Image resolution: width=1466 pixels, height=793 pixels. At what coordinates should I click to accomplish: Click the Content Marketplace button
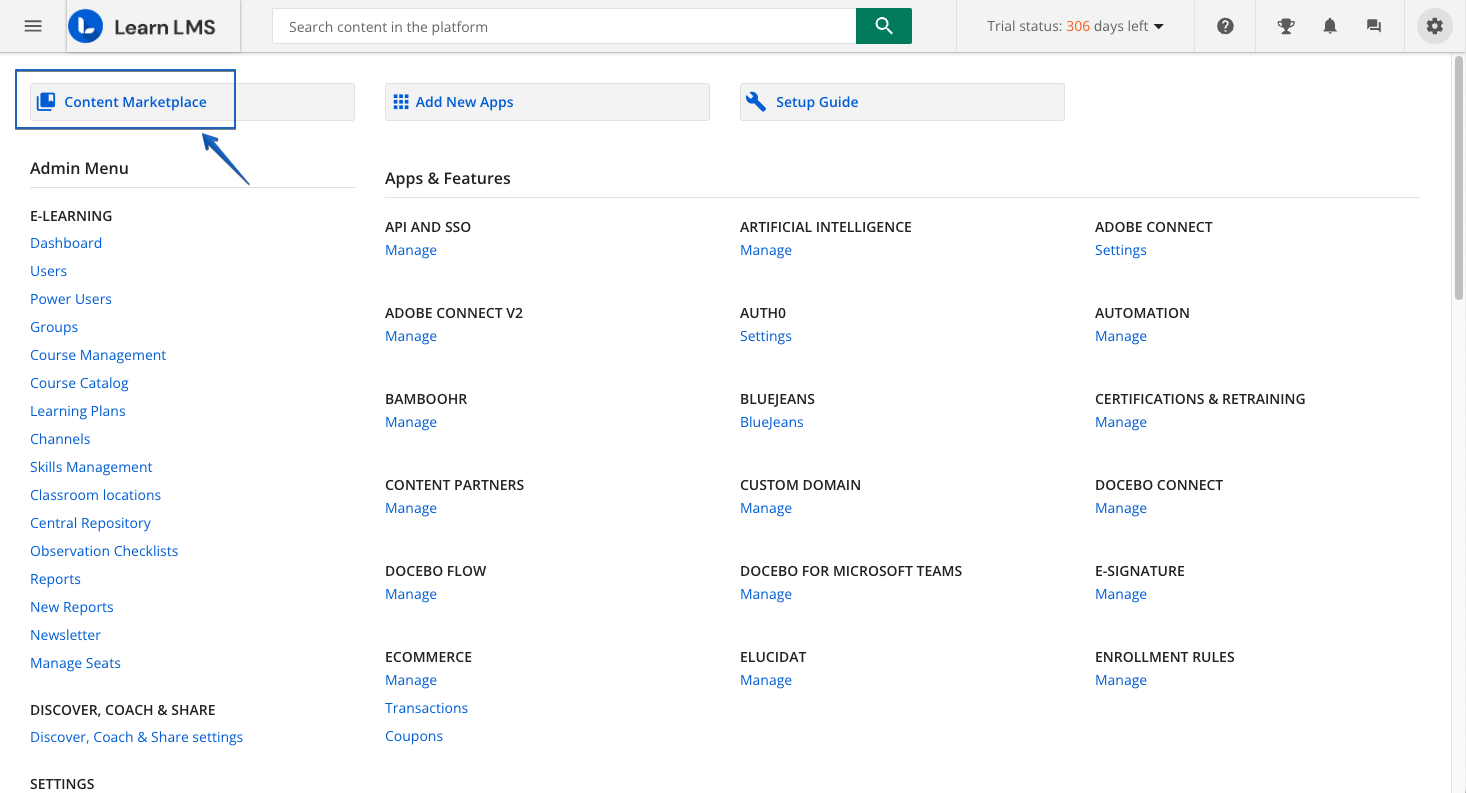pyautogui.click(x=192, y=102)
